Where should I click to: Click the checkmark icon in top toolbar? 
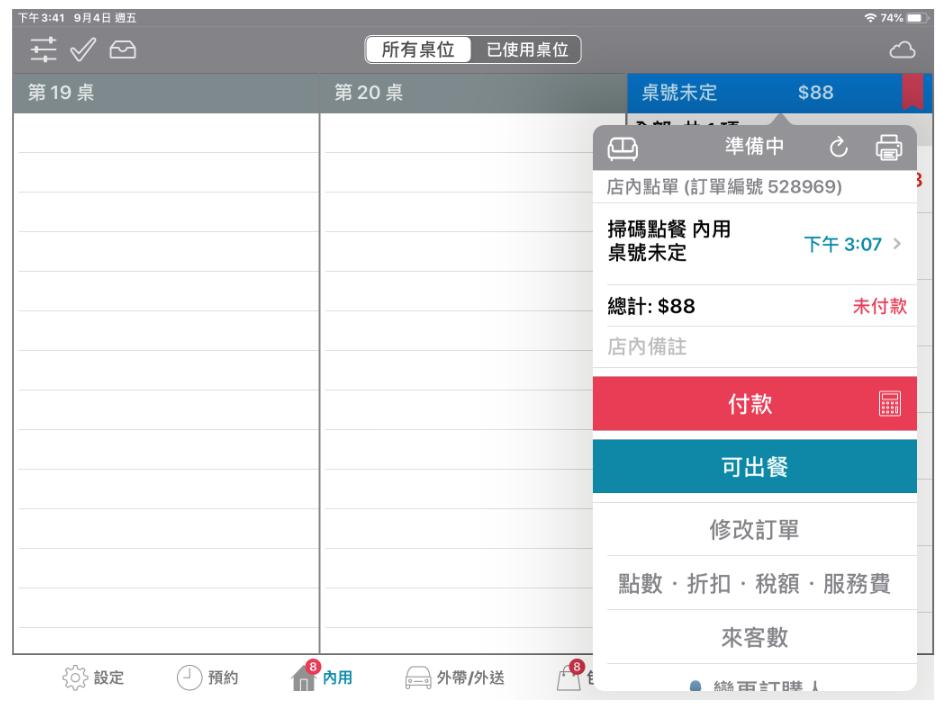pyautogui.click(x=83, y=49)
